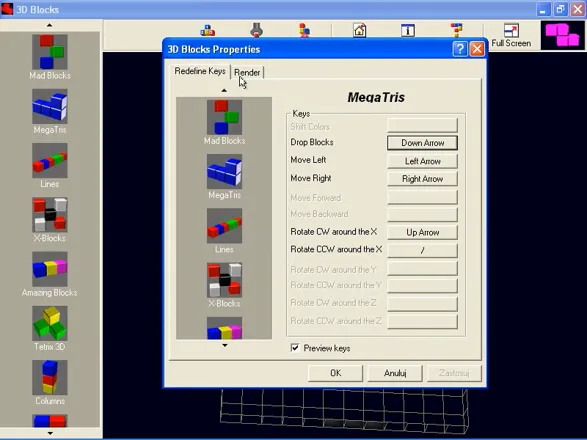
Task: Select the Redefine Keys tab
Action: coord(200,71)
